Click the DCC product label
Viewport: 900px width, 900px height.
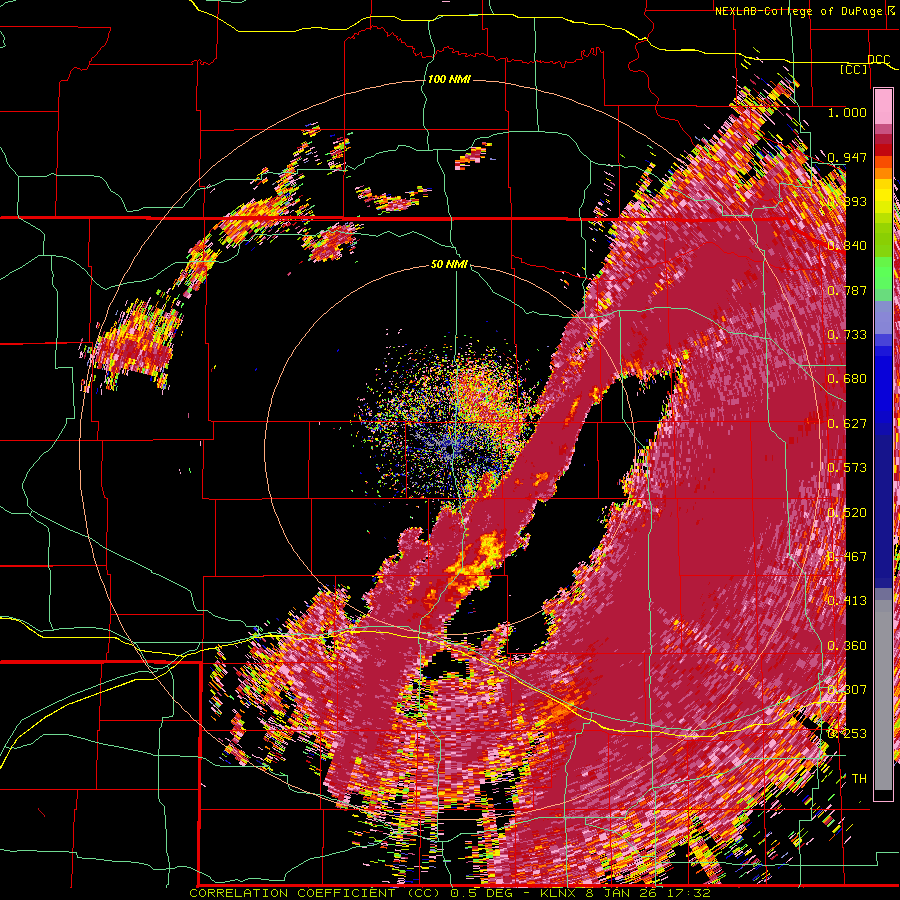879,60
